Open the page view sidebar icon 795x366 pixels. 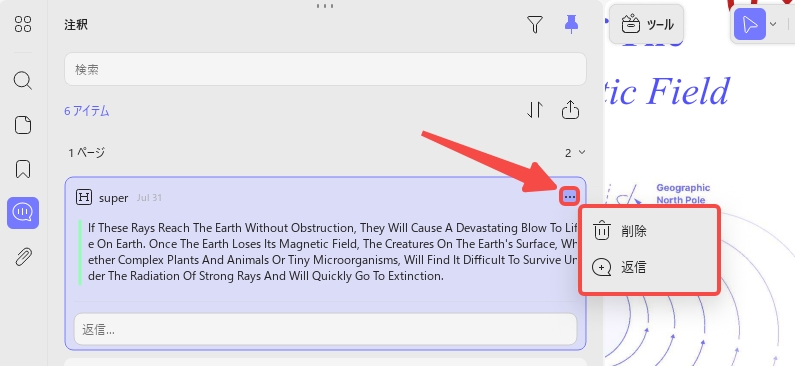tap(23, 125)
